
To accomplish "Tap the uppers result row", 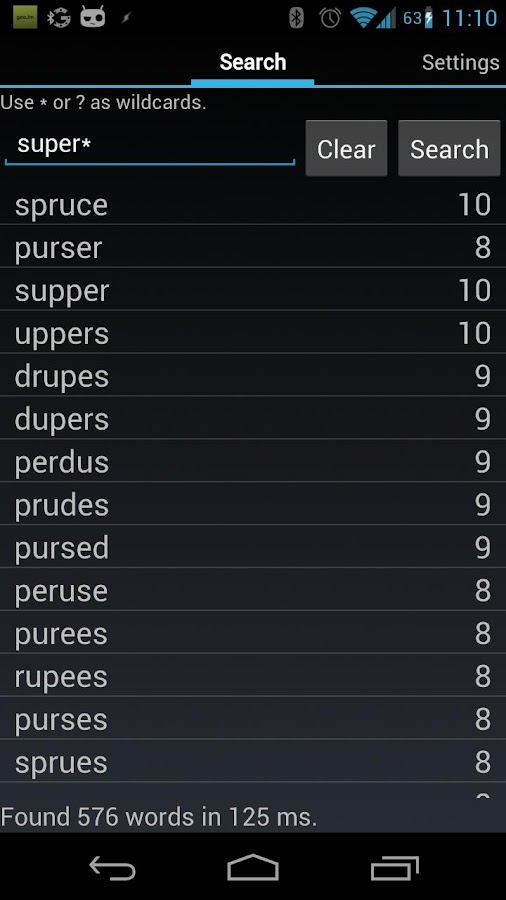I will coord(253,333).
